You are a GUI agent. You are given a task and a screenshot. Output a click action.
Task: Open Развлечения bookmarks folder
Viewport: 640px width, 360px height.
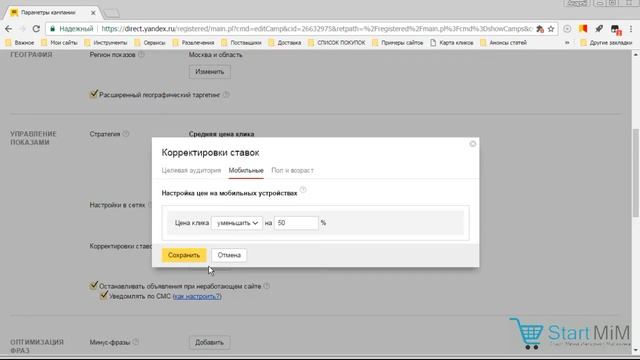[193, 42]
